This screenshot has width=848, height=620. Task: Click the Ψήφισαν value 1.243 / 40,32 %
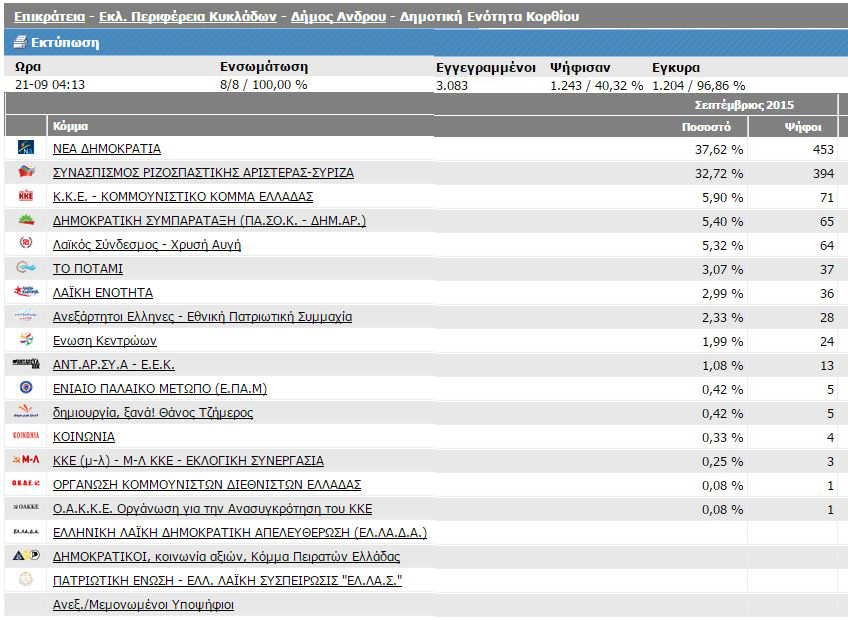click(x=597, y=85)
